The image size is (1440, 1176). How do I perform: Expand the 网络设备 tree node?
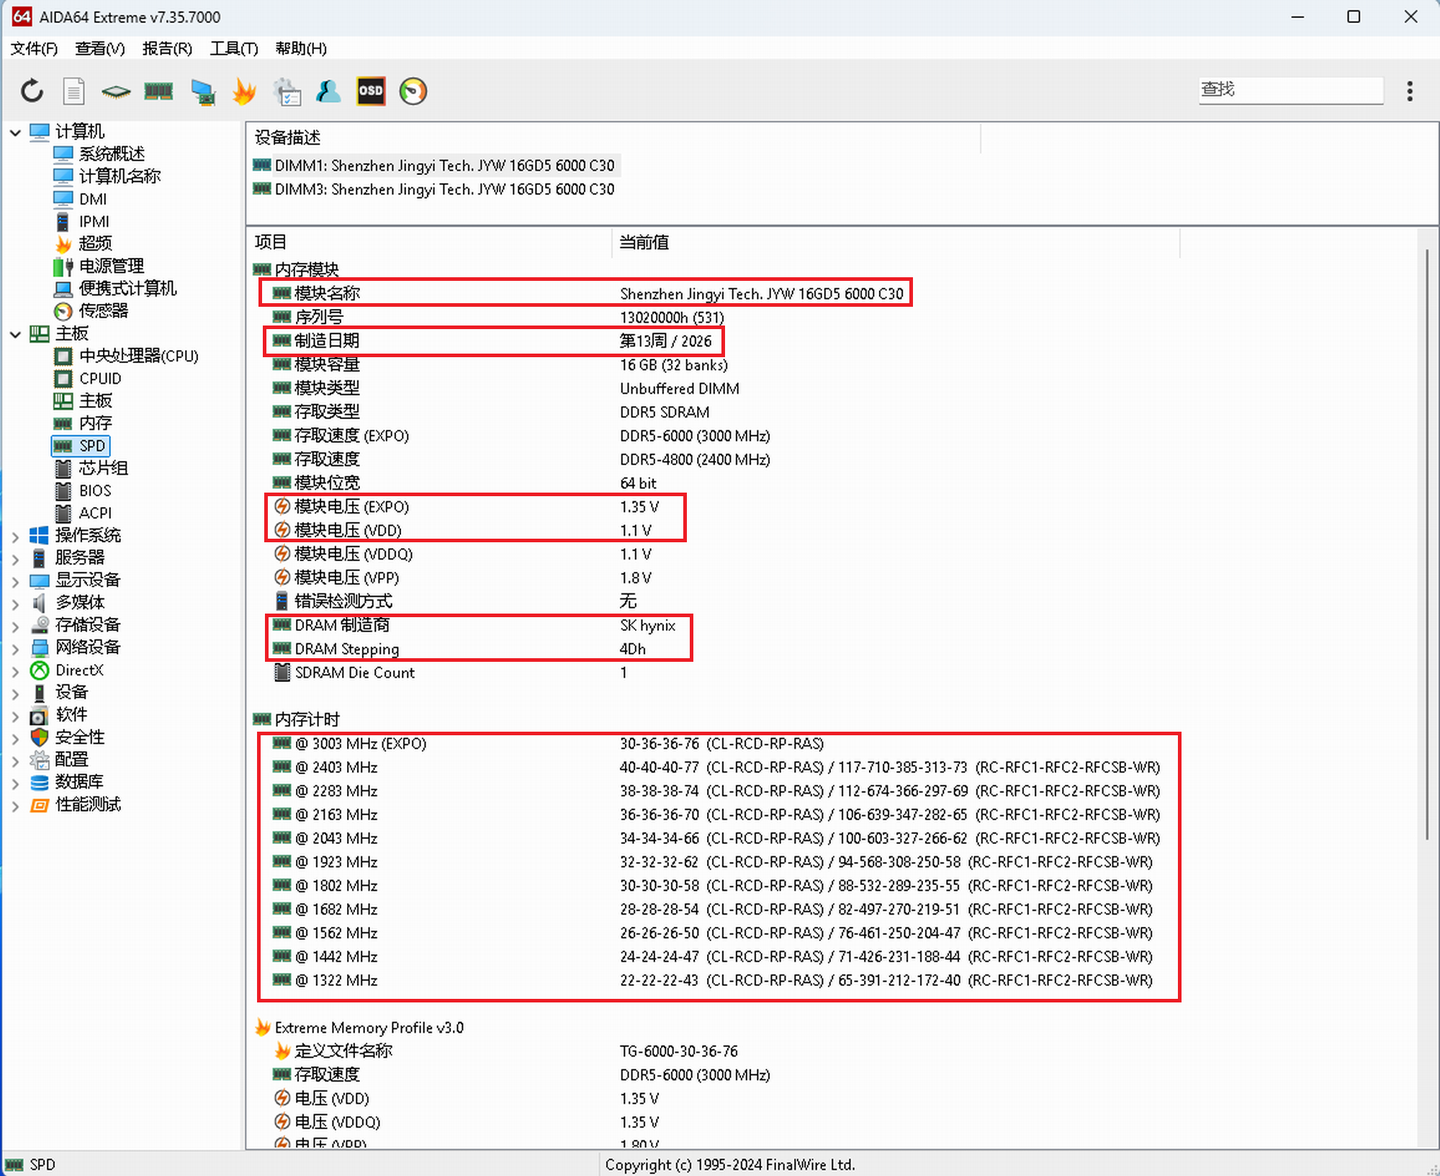coord(15,648)
